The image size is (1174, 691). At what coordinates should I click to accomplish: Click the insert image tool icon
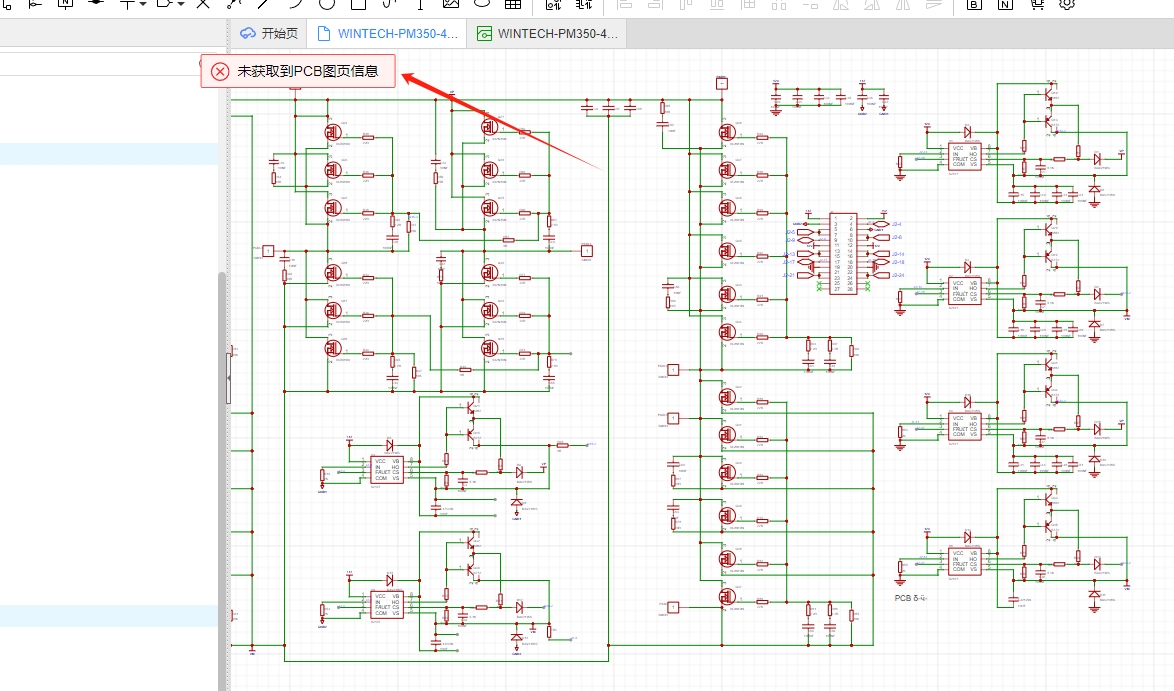click(450, 4)
